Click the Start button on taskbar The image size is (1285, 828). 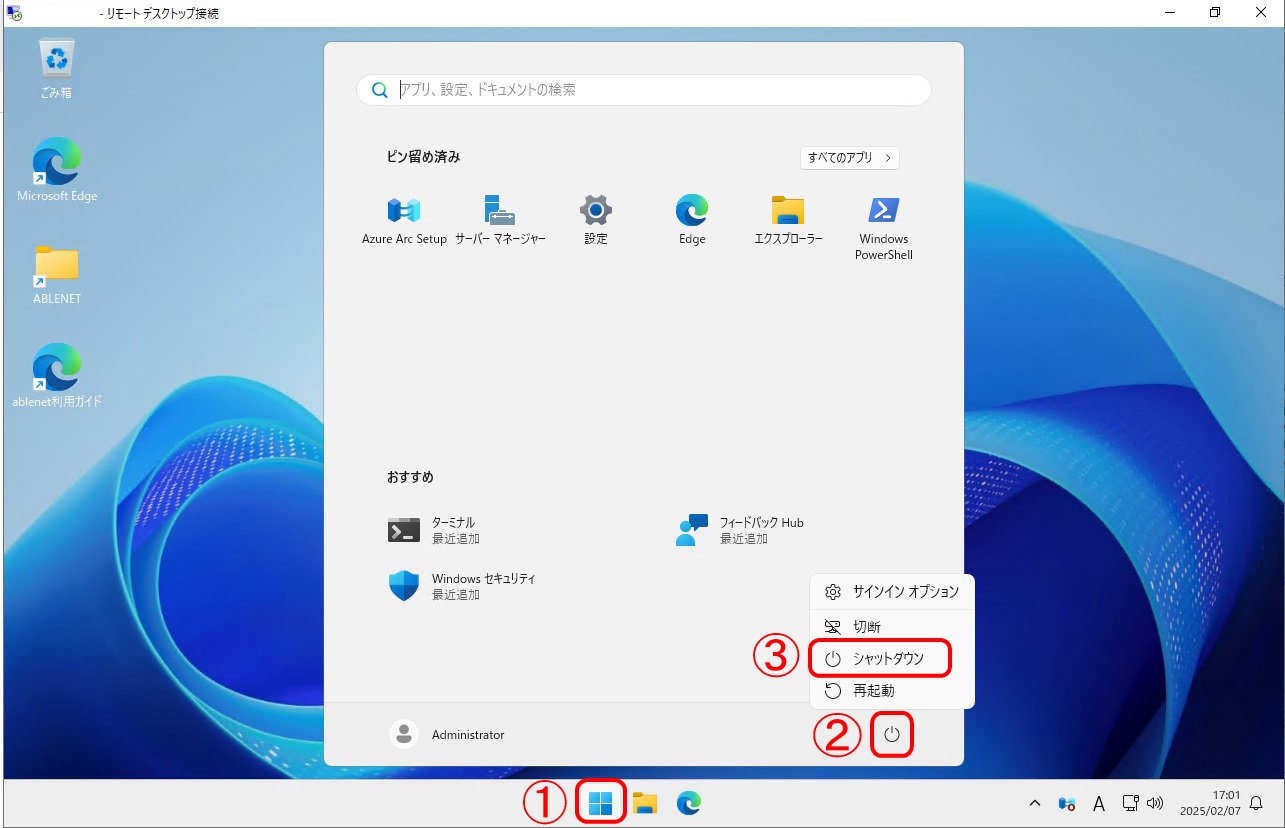click(601, 803)
